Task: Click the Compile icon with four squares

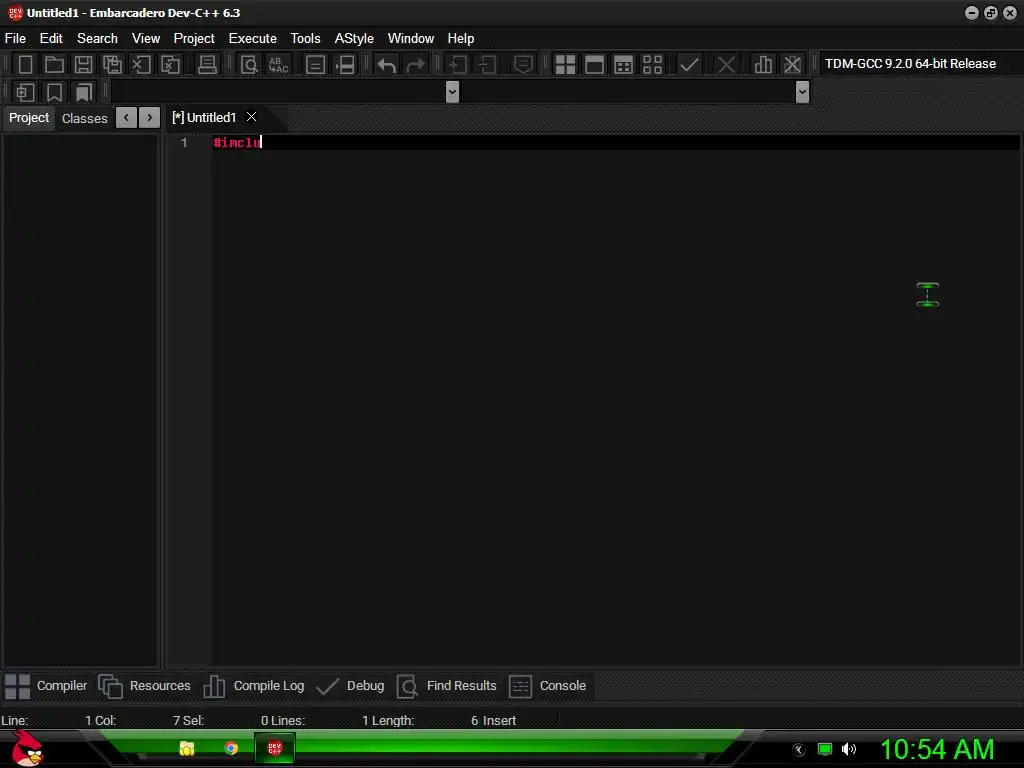Action: pyautogui.click(x=565, y=64)
